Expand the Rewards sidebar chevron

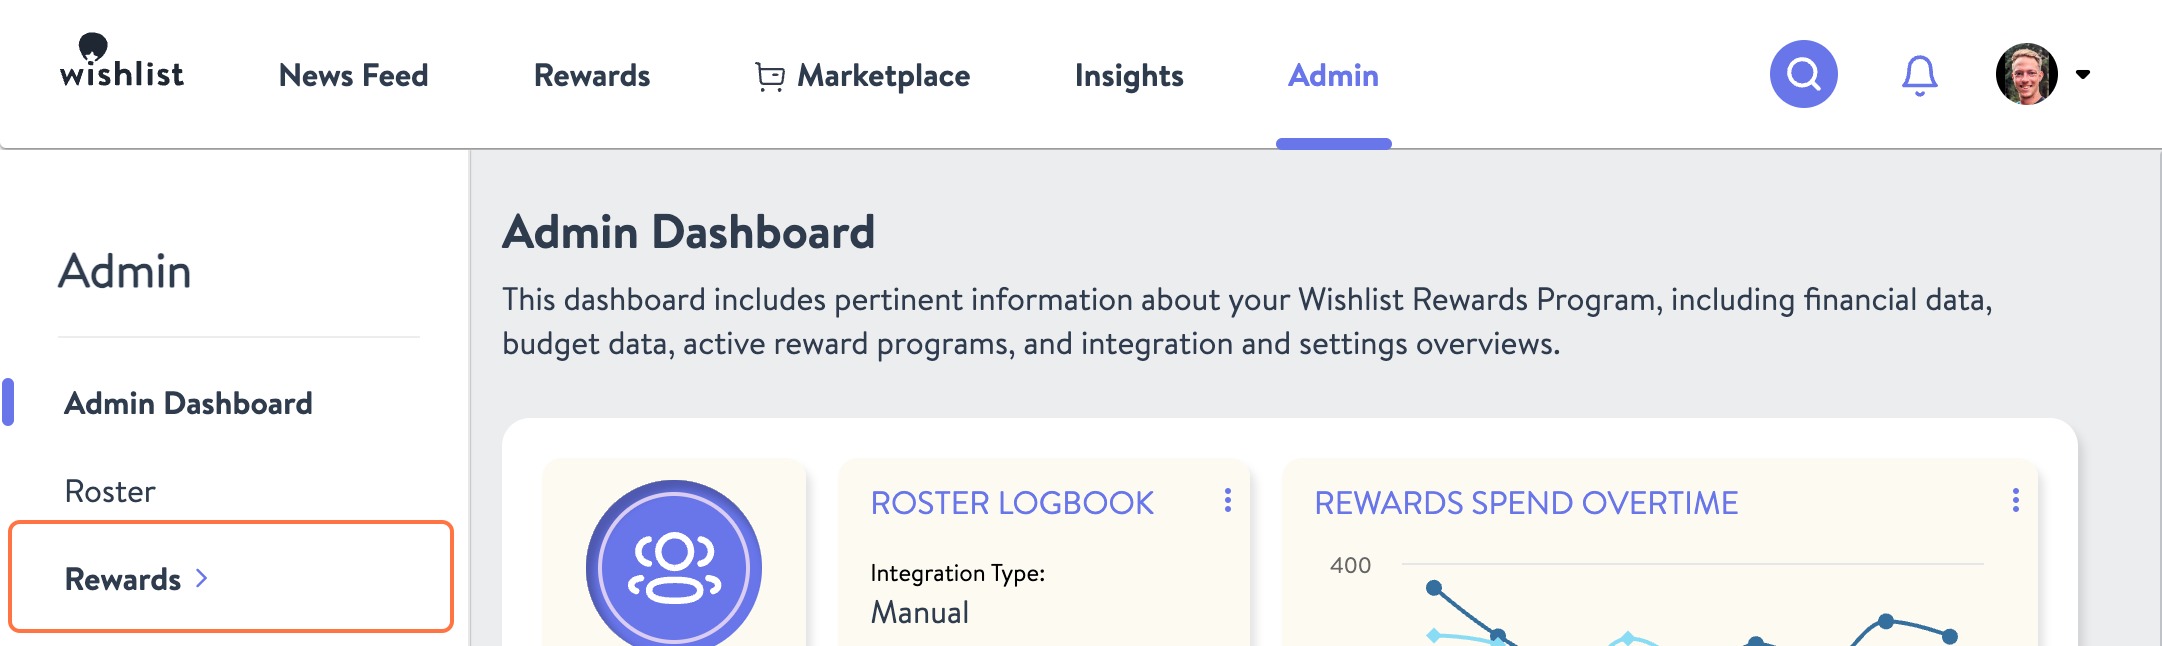click(204, 577)
